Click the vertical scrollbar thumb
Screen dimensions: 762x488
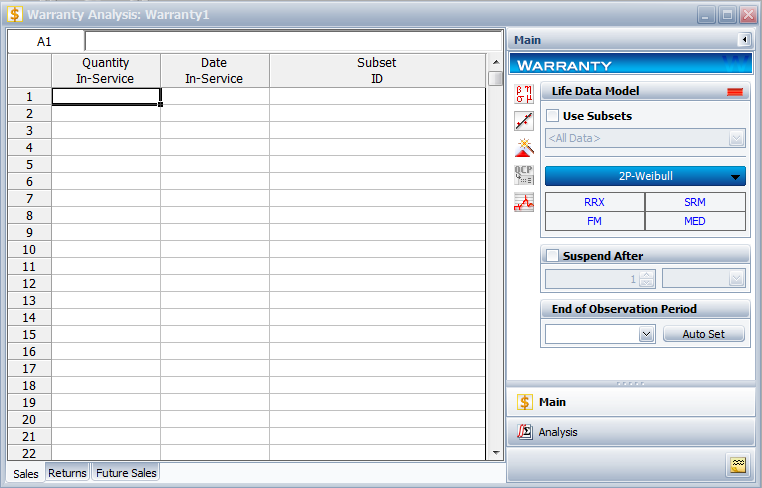coord(495,78)
